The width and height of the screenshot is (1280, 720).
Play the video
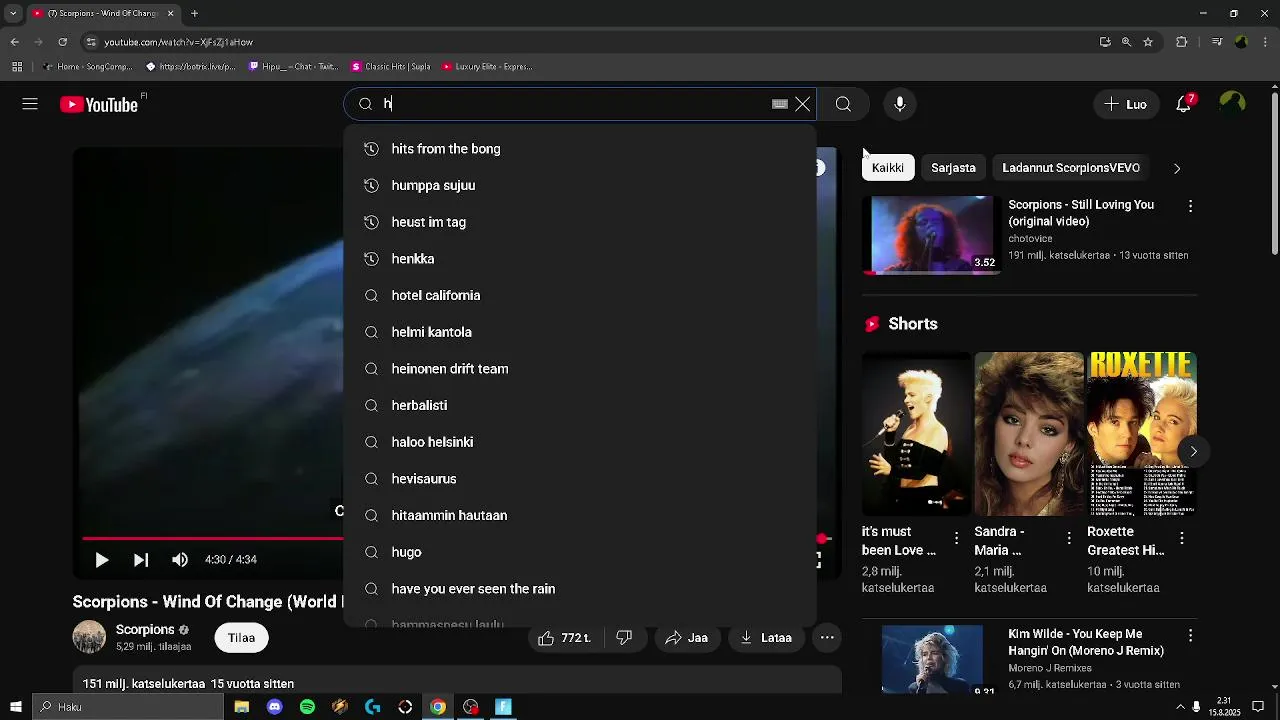(x=102, y=560)
